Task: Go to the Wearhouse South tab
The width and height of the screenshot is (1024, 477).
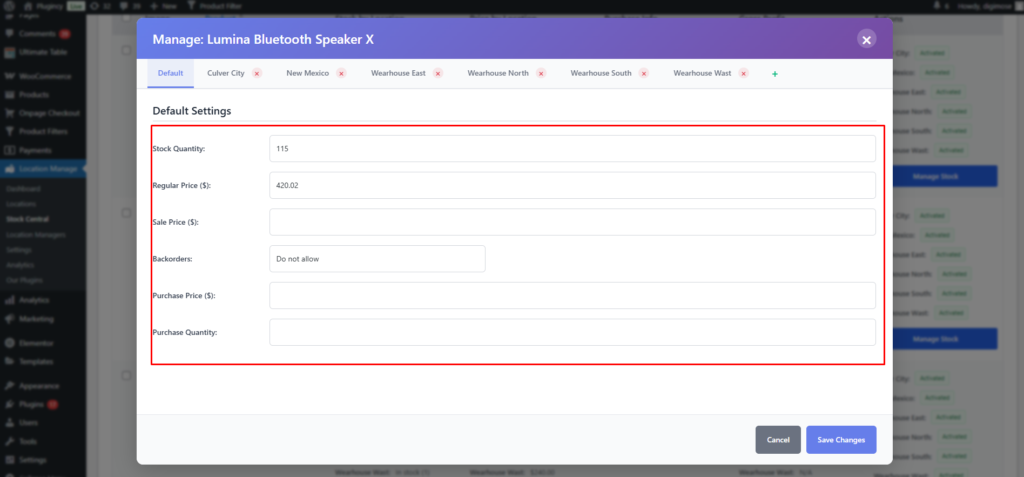Action: point(600,73)
